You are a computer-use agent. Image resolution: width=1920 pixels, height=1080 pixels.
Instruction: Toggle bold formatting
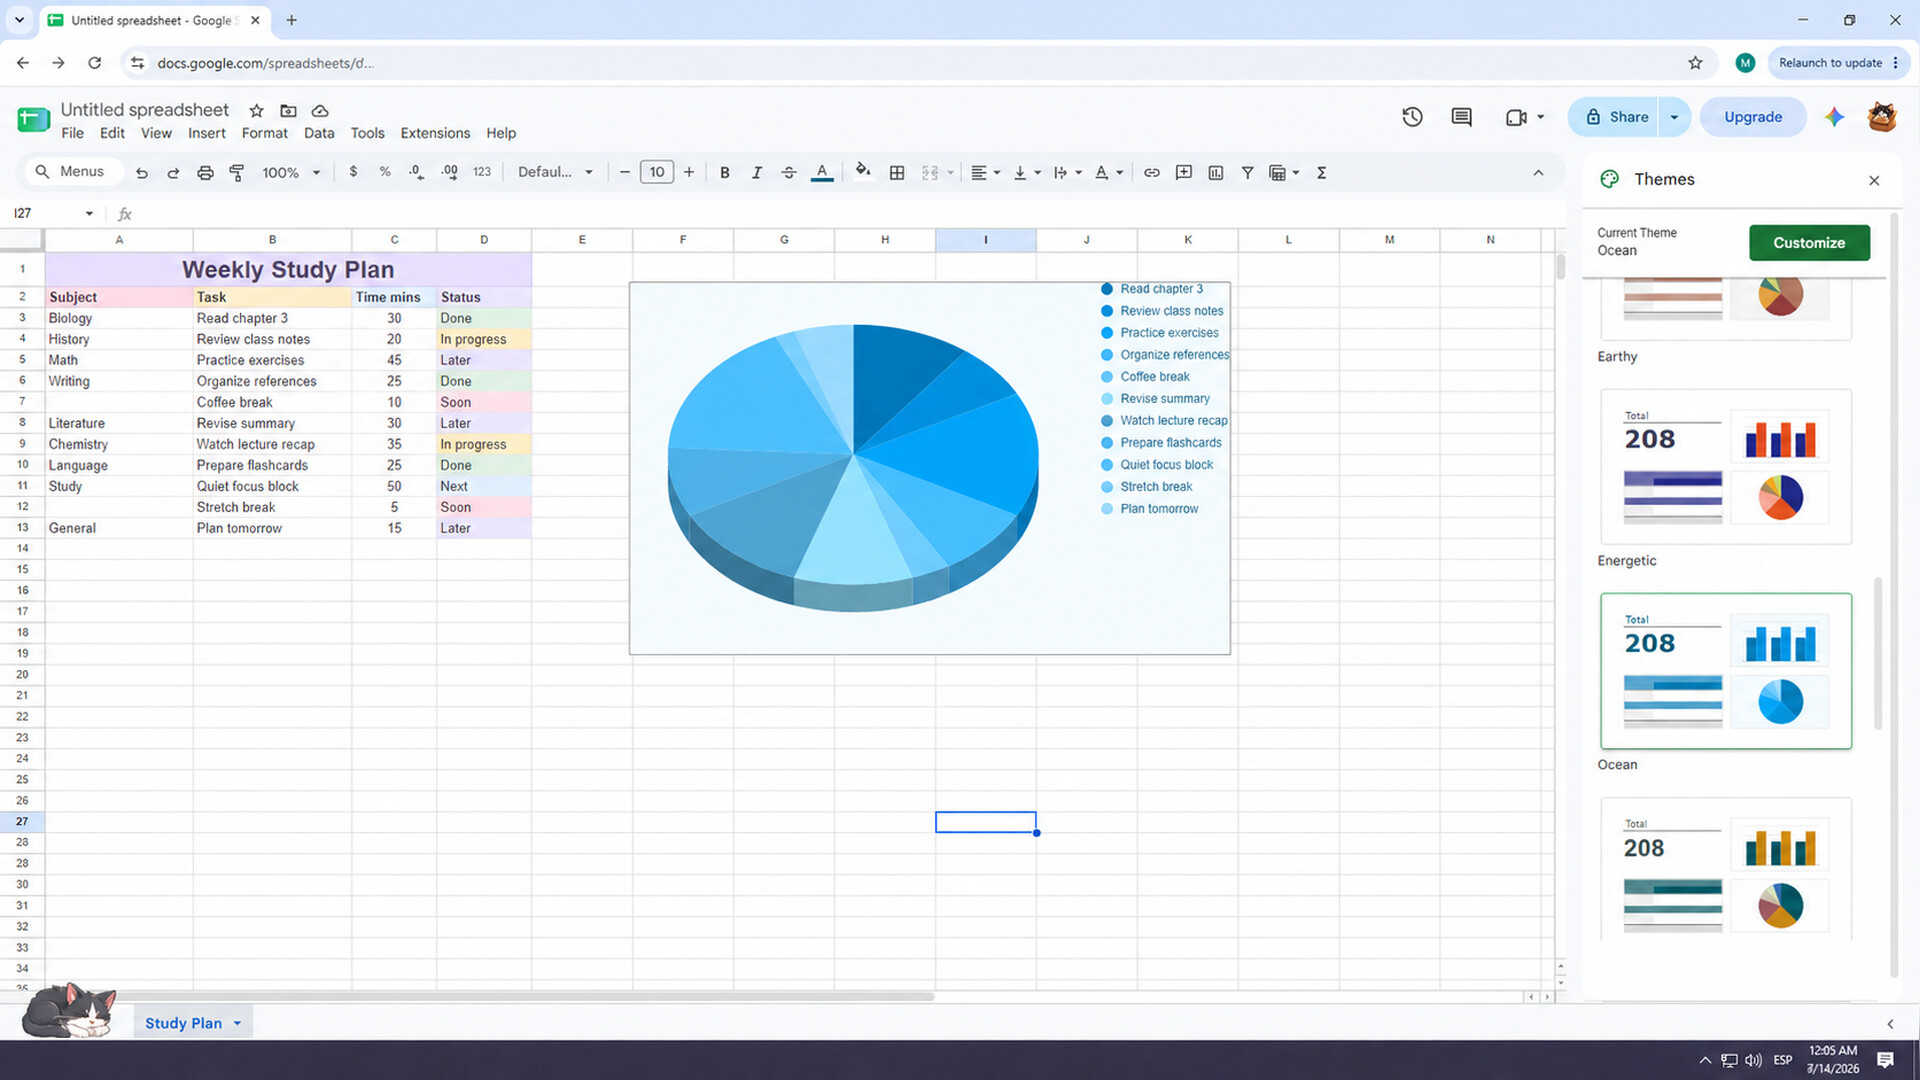click(x=725, y=173)
